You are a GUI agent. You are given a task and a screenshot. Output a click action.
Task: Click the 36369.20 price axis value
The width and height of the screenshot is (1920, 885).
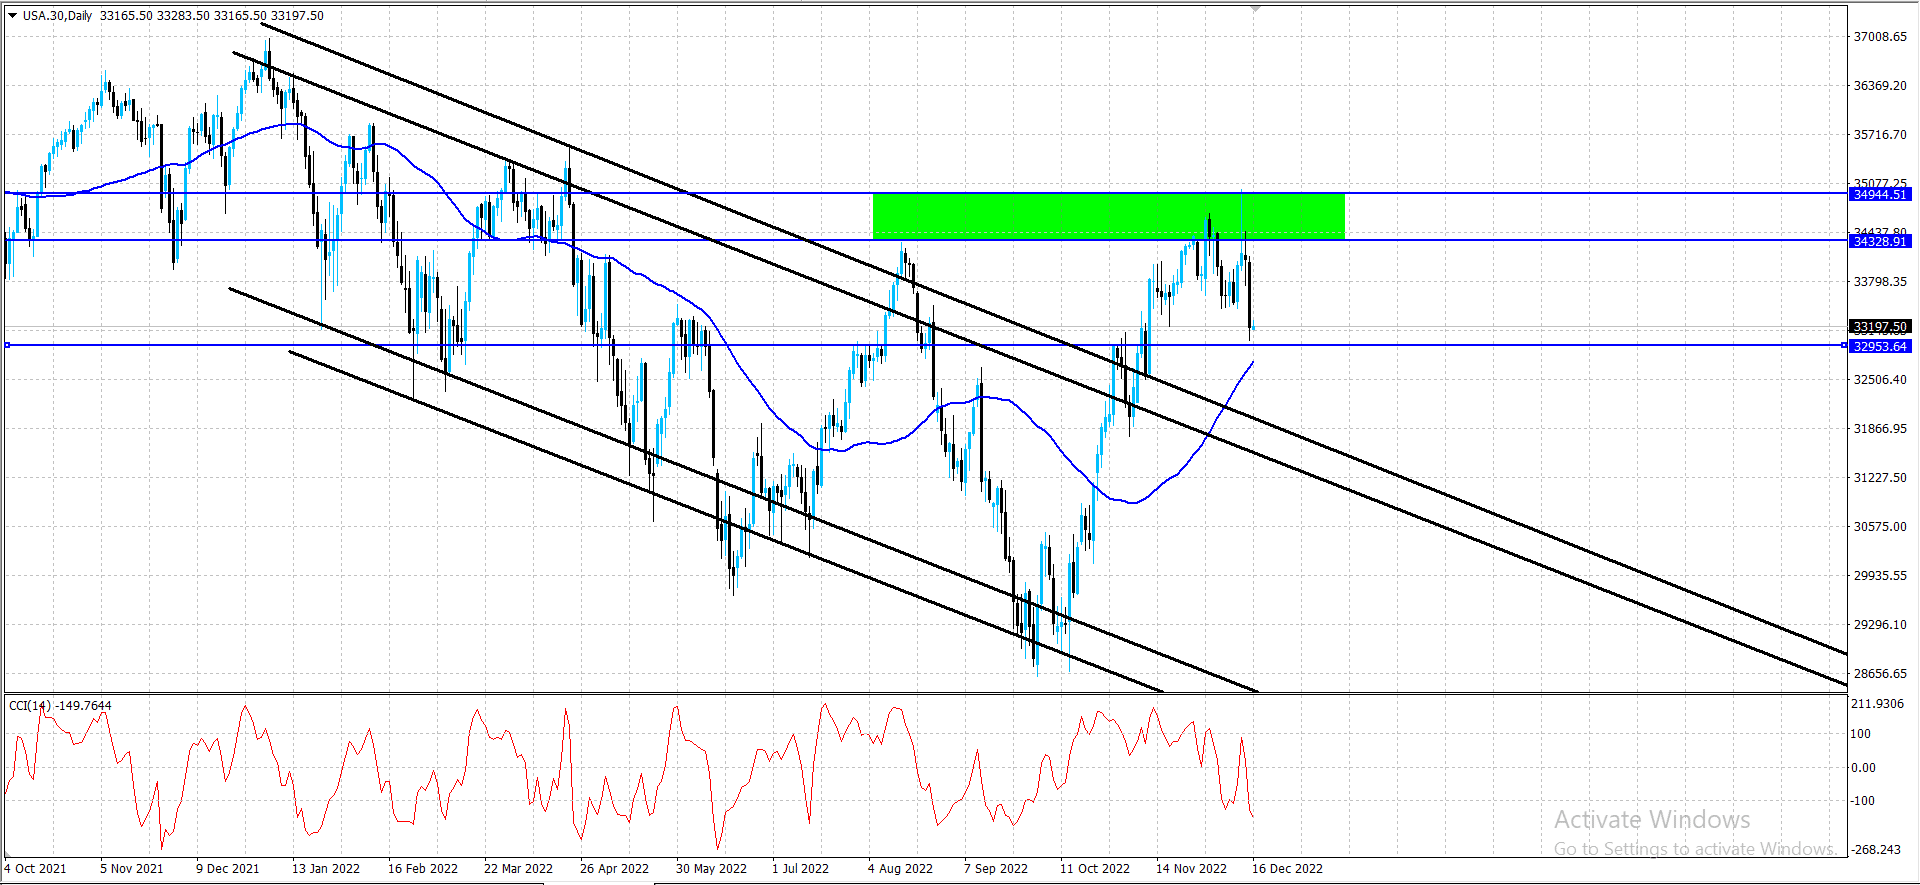click(x=1880, y=86)
